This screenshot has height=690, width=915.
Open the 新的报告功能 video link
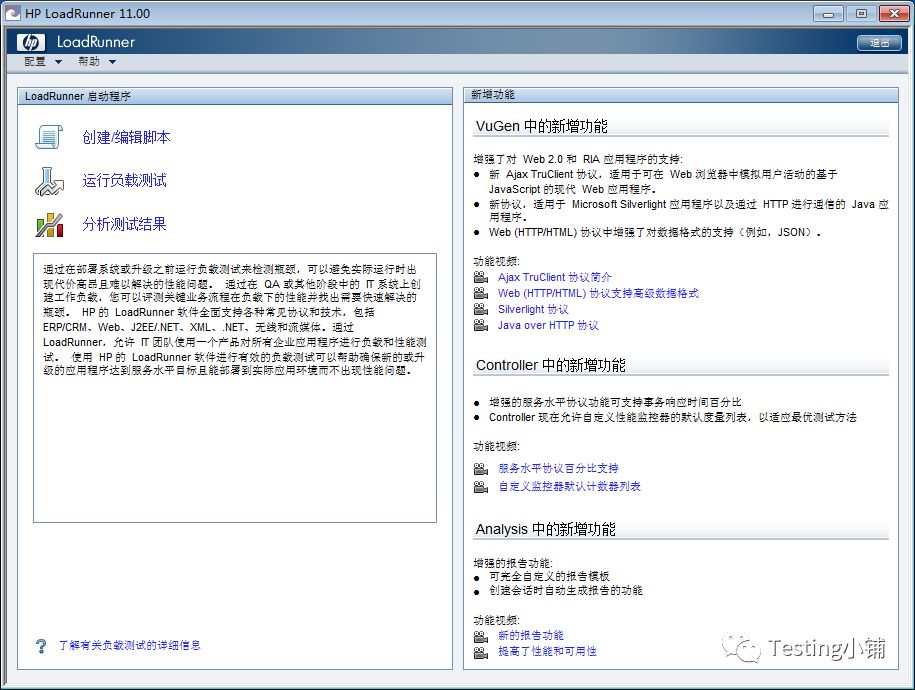[531, 635]
